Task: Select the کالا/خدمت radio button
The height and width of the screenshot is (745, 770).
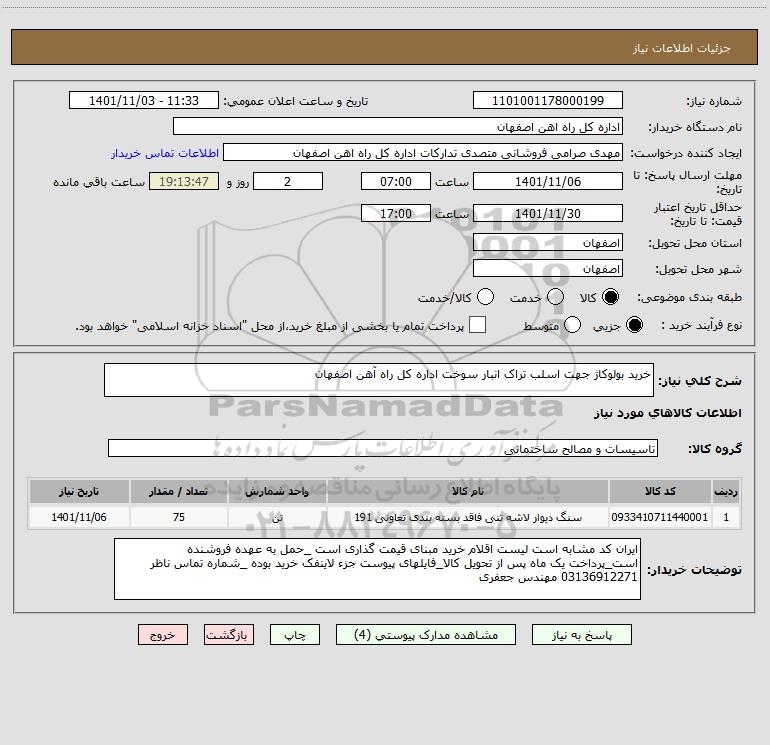Action: [x=485, y=297]
